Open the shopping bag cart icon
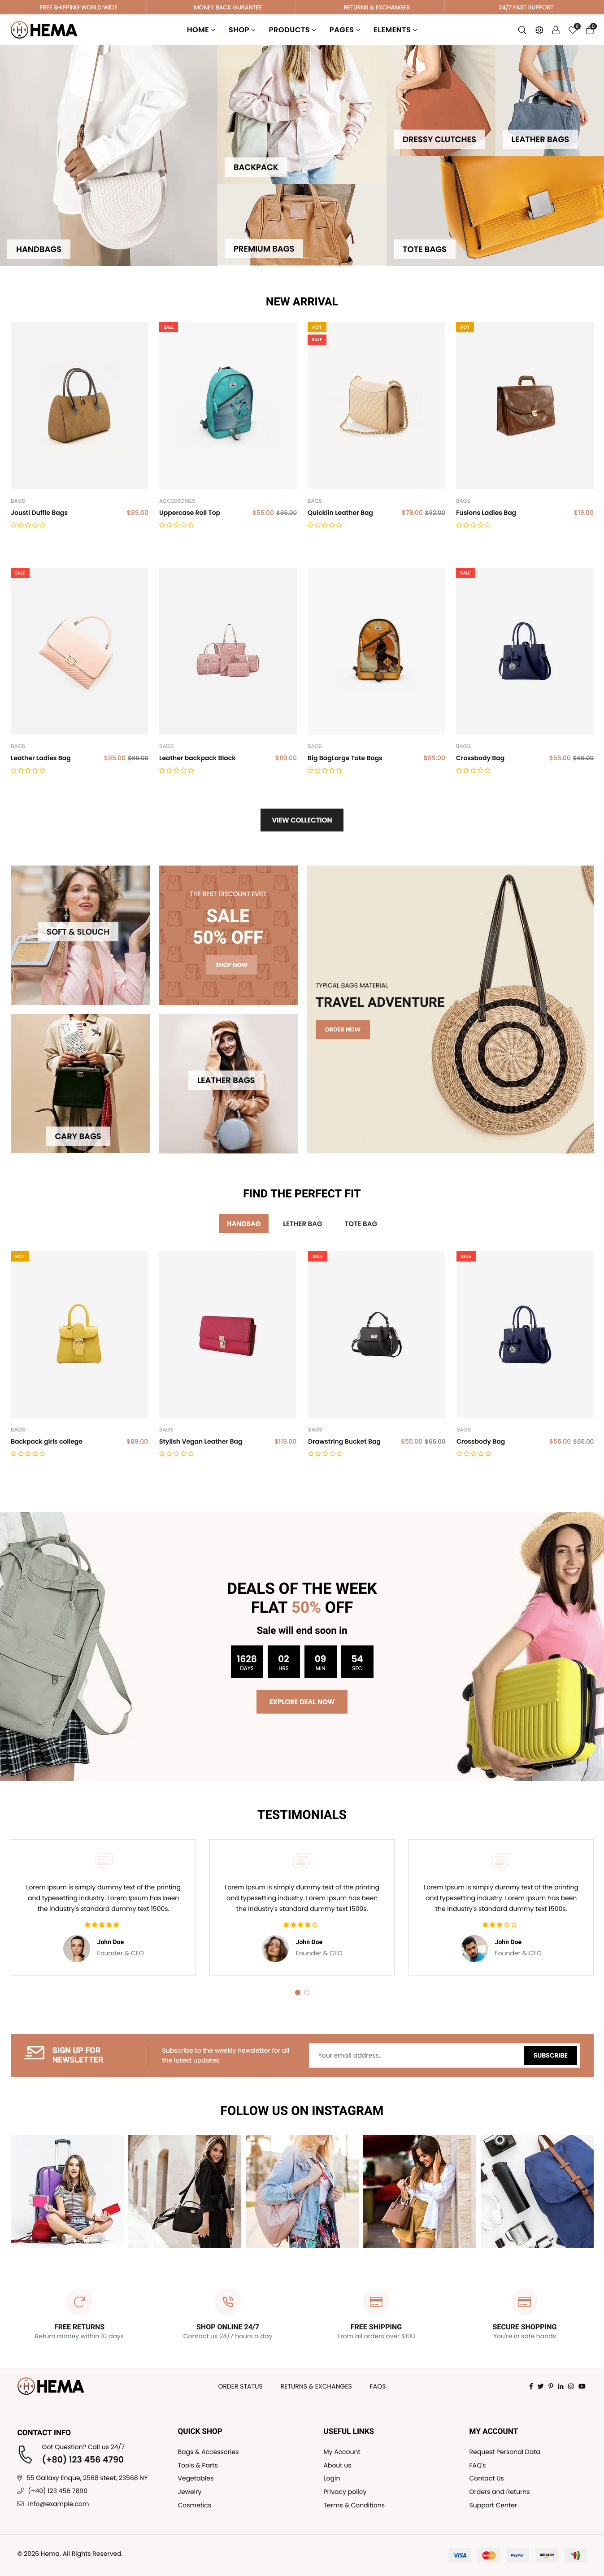The width and height of the screenshot is (604, 2576). [x=590, y=30]
